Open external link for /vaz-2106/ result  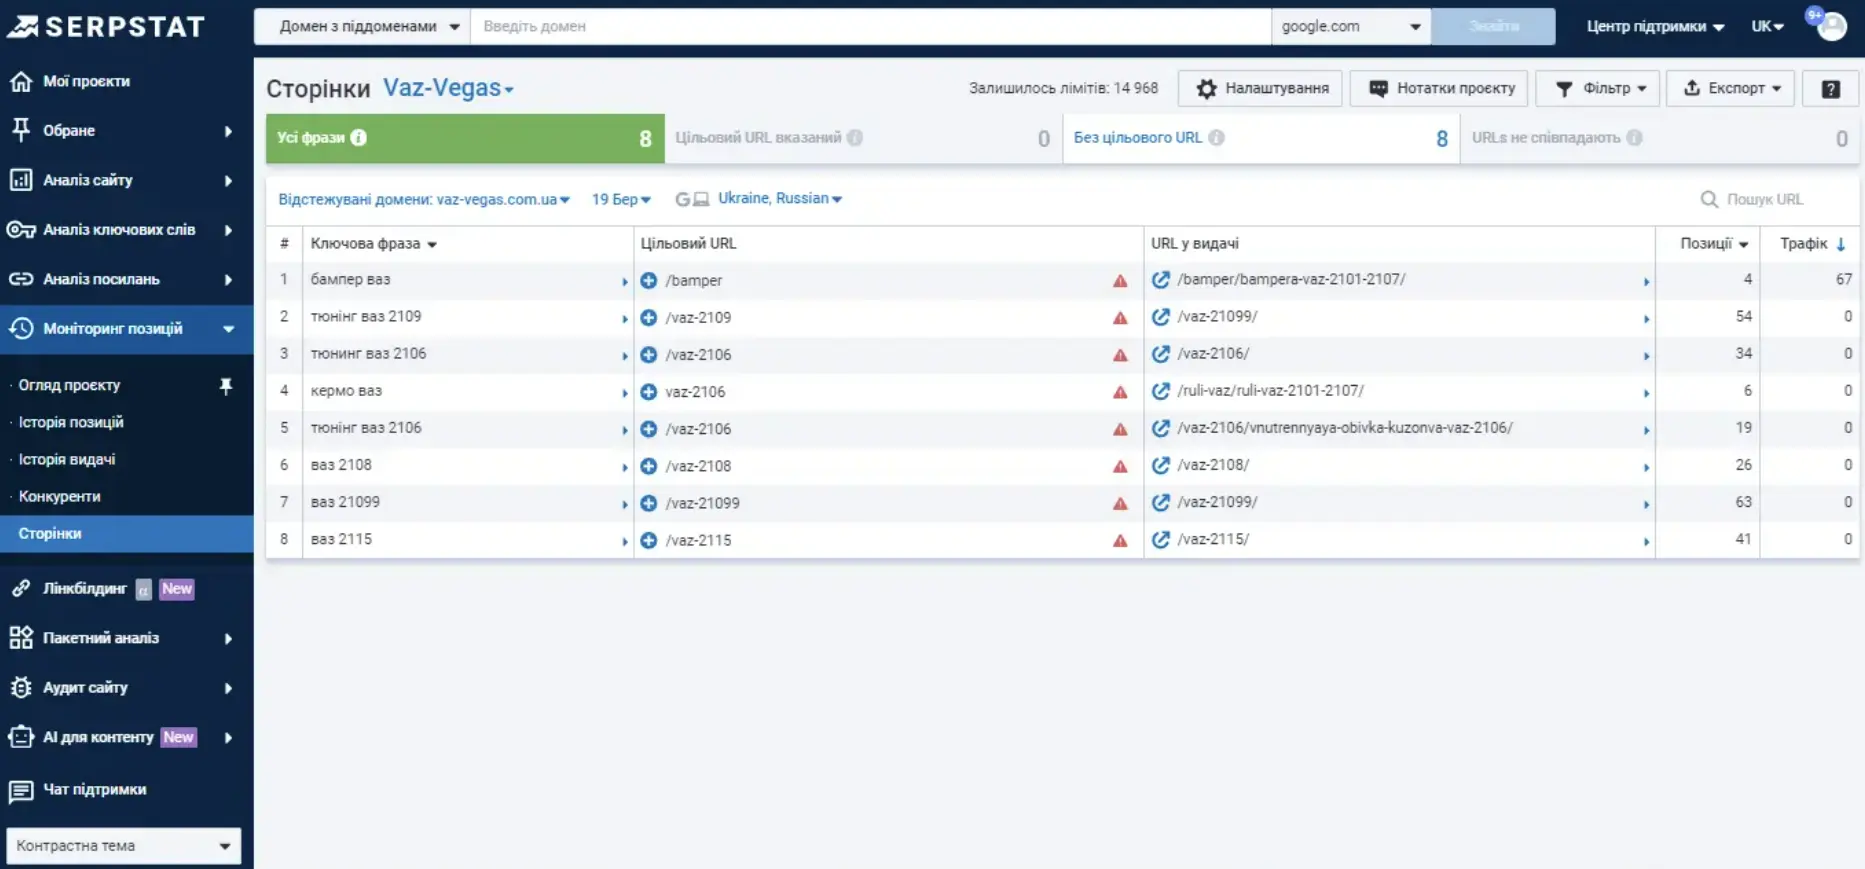point(1160,354)
